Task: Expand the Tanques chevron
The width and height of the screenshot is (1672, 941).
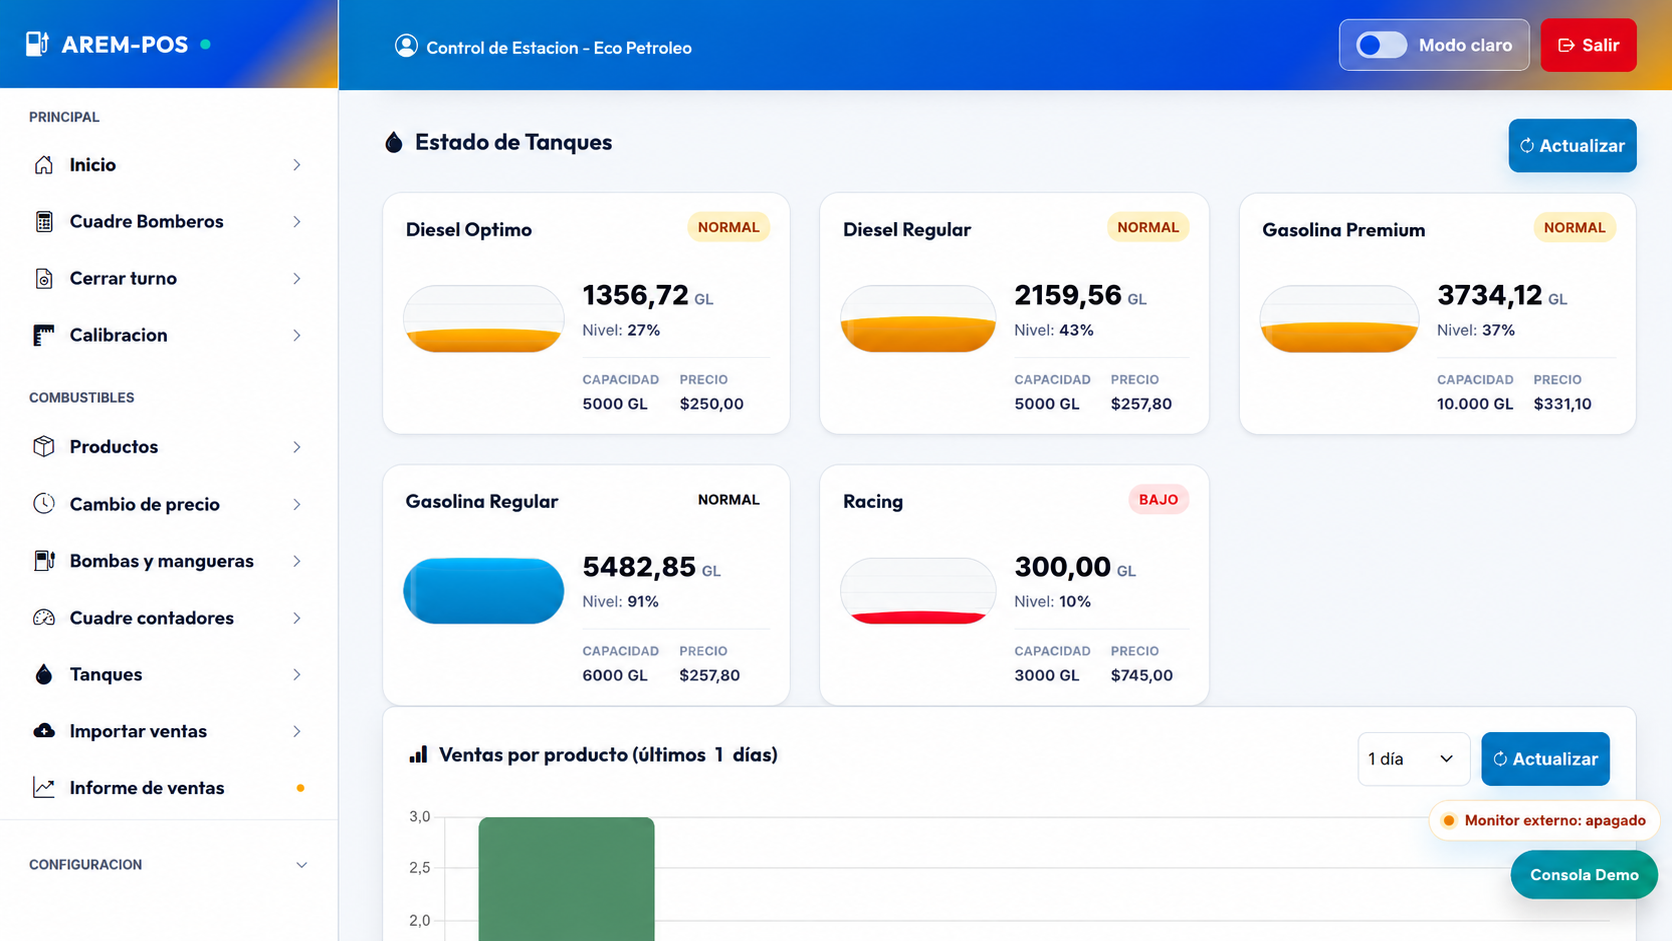Action: (x=297, y=674)
